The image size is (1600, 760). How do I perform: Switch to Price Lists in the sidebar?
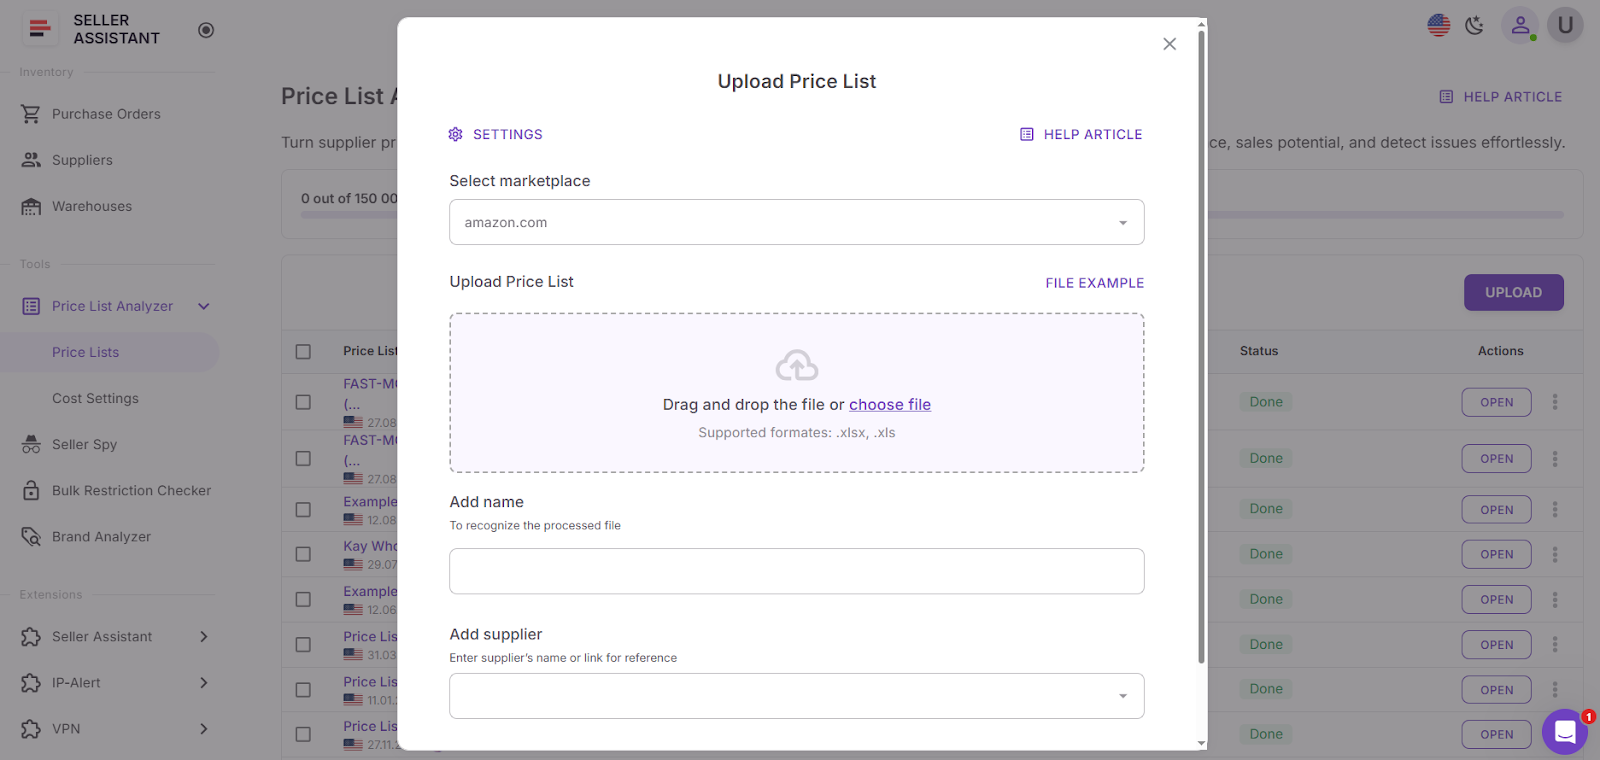pyautogui.click(x=85, y=352)
